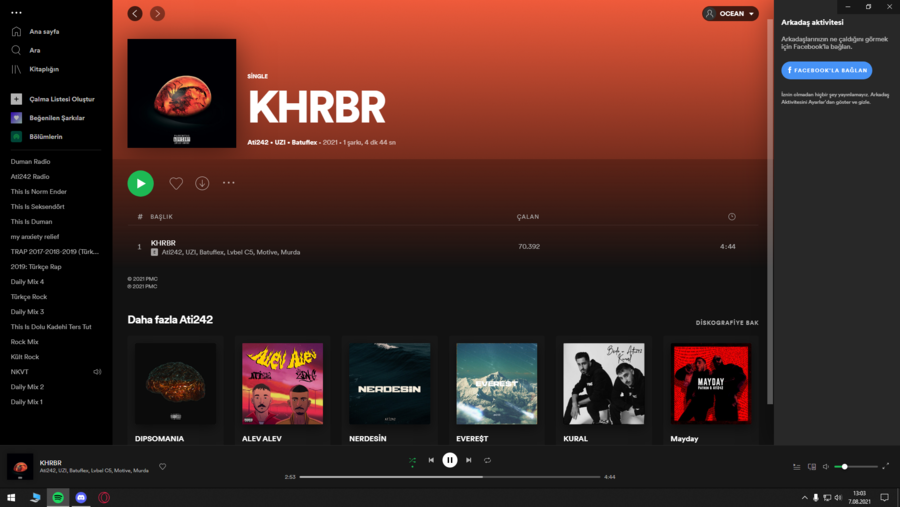This screenshot has height=507, width=900.
Task: Toggle repeat in player controls
Action: [487, 460]
